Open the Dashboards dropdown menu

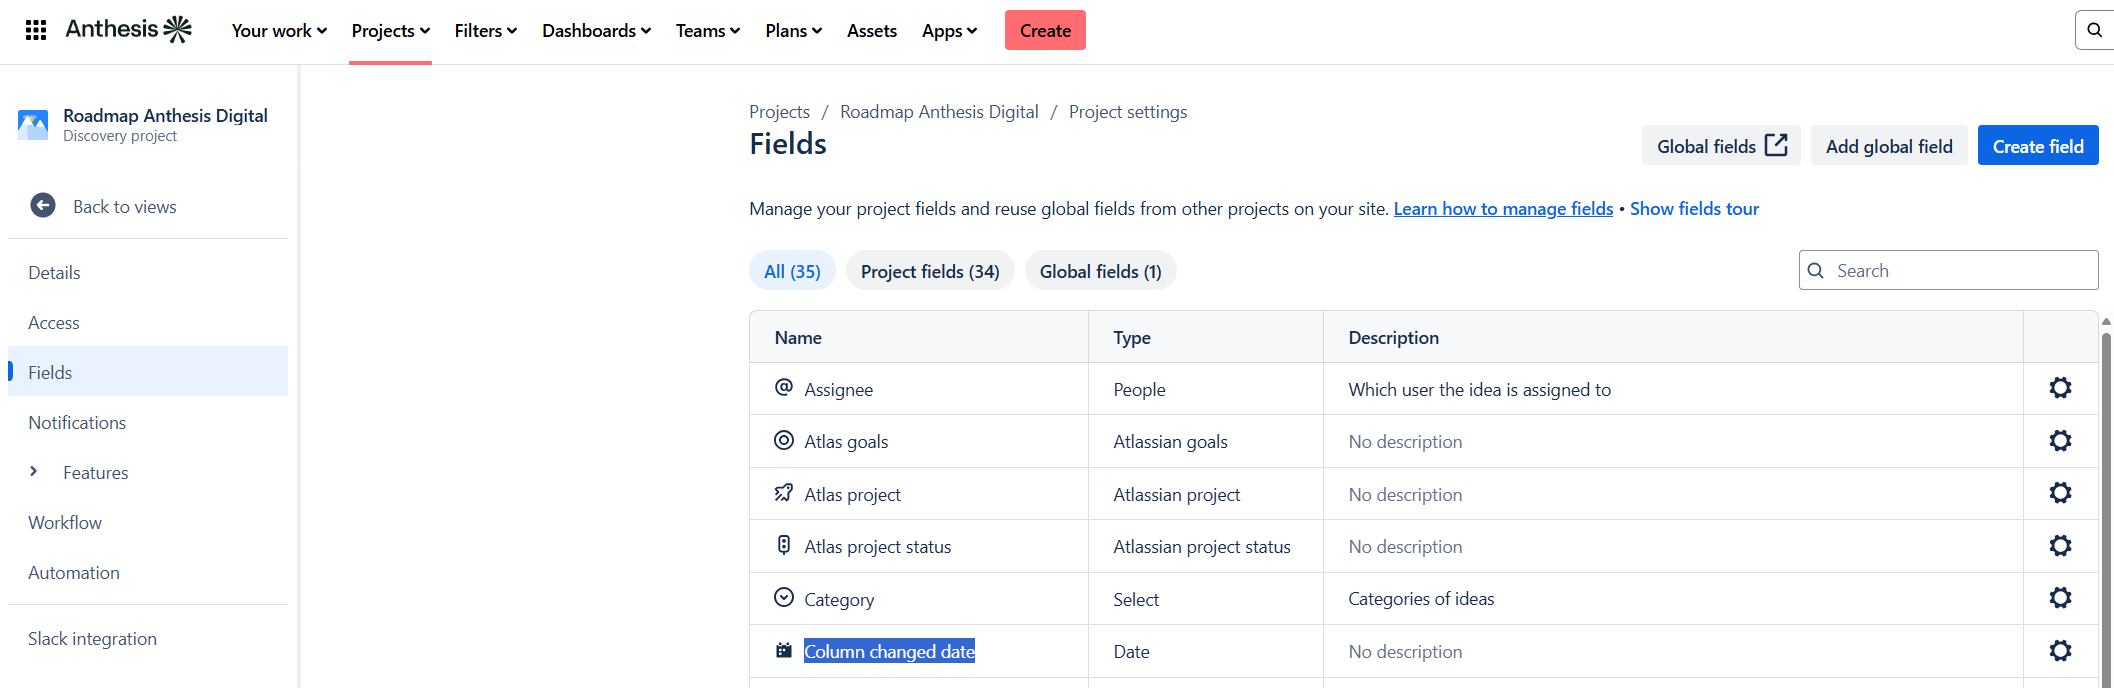pos(597,31)
